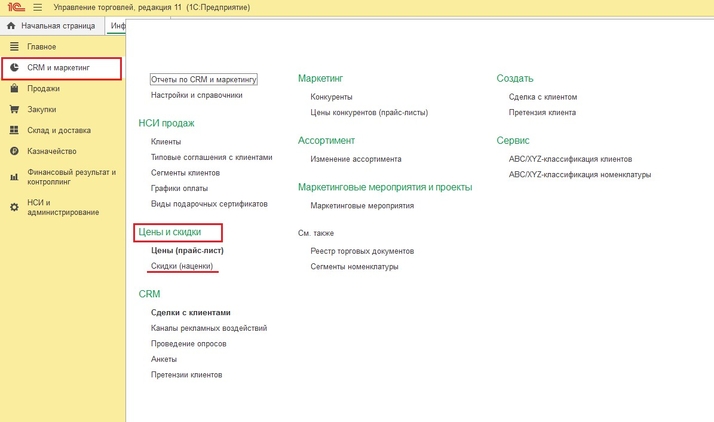Open Цены конкурентов (прайс-листы)
The image size is (714, 422).
pyautogui.click(x=369, y=112)
